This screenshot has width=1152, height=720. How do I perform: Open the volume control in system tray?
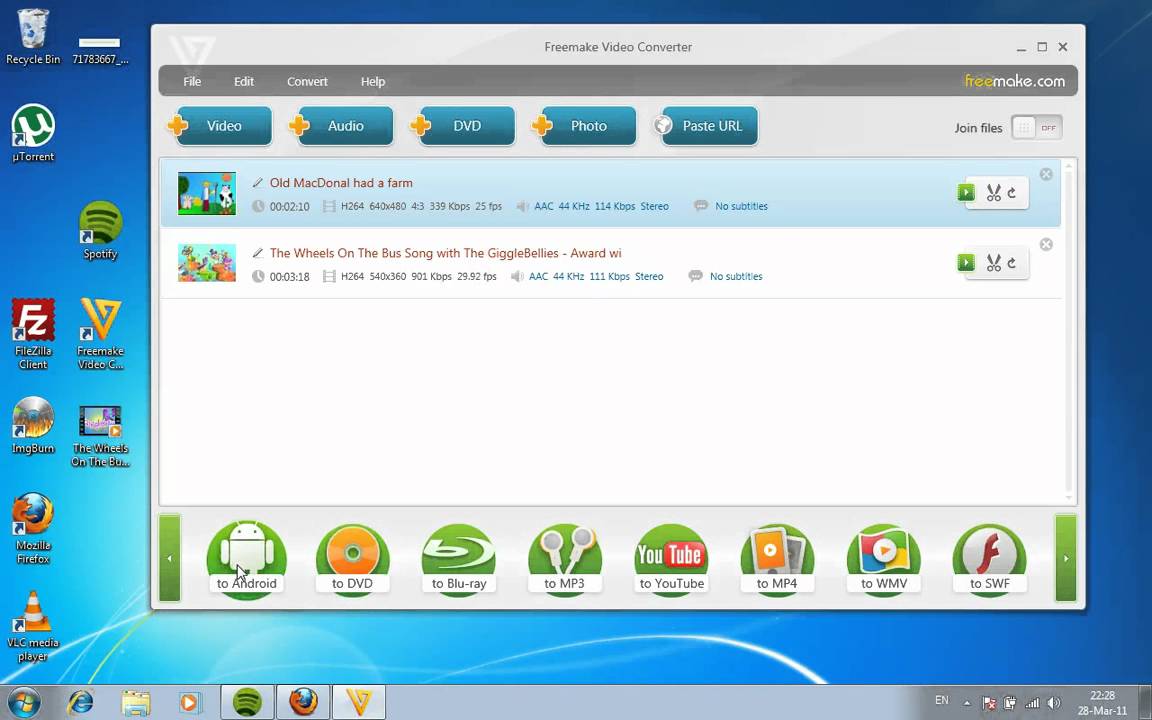coord(1054,702)
